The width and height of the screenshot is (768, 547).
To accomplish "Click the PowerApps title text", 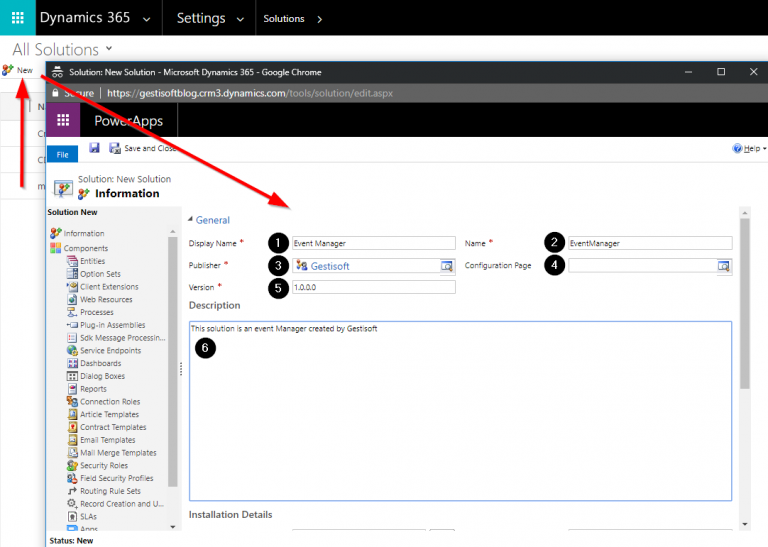I will point(128,121).
